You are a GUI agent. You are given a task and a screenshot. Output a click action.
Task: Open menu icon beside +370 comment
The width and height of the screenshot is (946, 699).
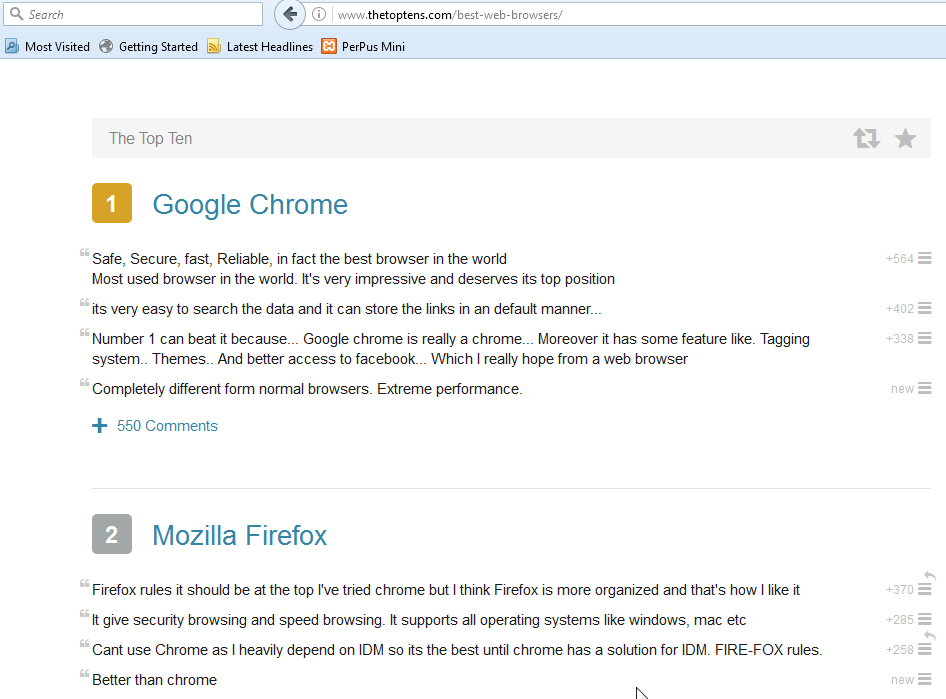pyautogui.click(x=924, y=590)
